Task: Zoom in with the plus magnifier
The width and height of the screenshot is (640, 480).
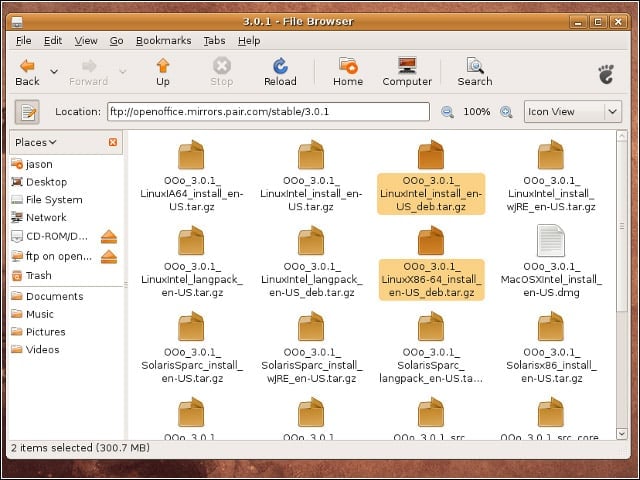Action: (506, 112)
